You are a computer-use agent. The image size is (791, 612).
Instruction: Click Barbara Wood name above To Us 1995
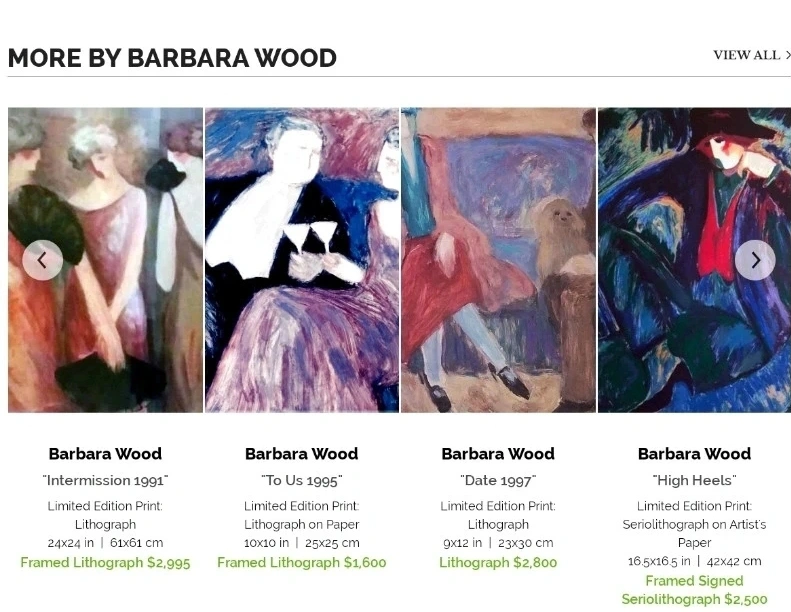click(x=302, y=454)
